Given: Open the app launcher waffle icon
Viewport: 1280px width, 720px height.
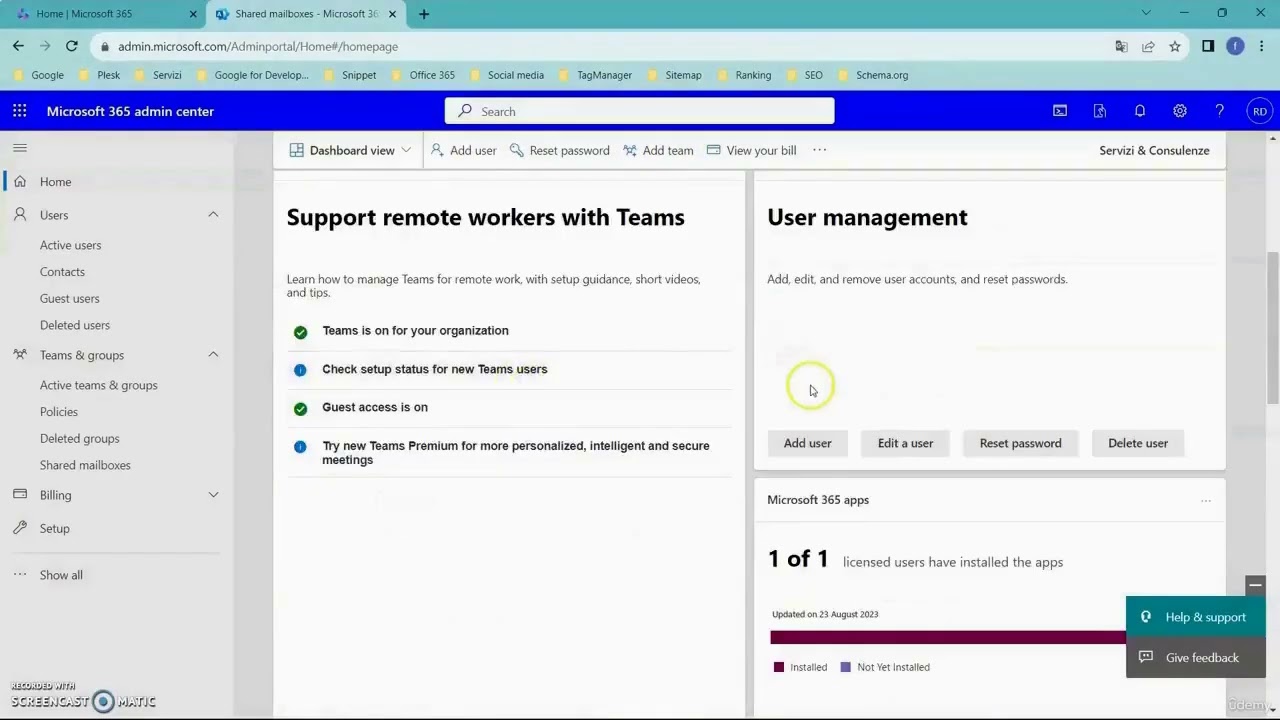Looking at the screenshot, I should (20, 111).
